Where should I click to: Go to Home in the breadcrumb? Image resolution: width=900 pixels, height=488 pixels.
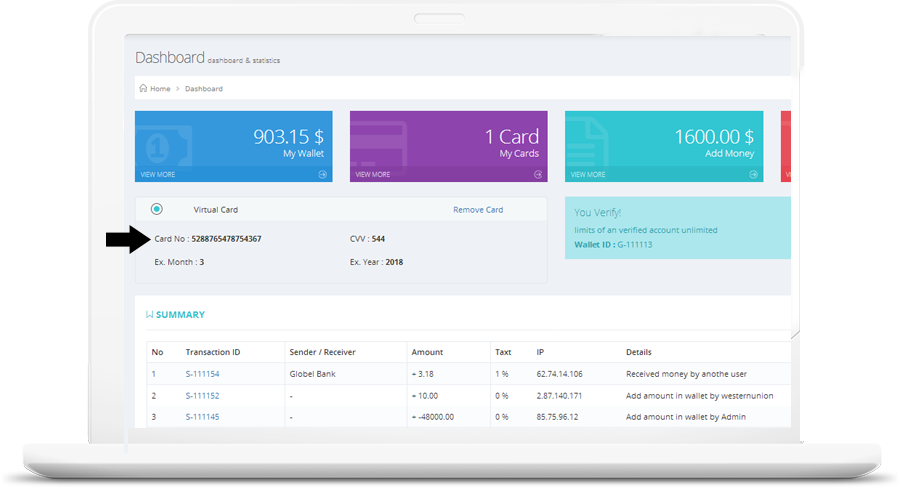160,89
